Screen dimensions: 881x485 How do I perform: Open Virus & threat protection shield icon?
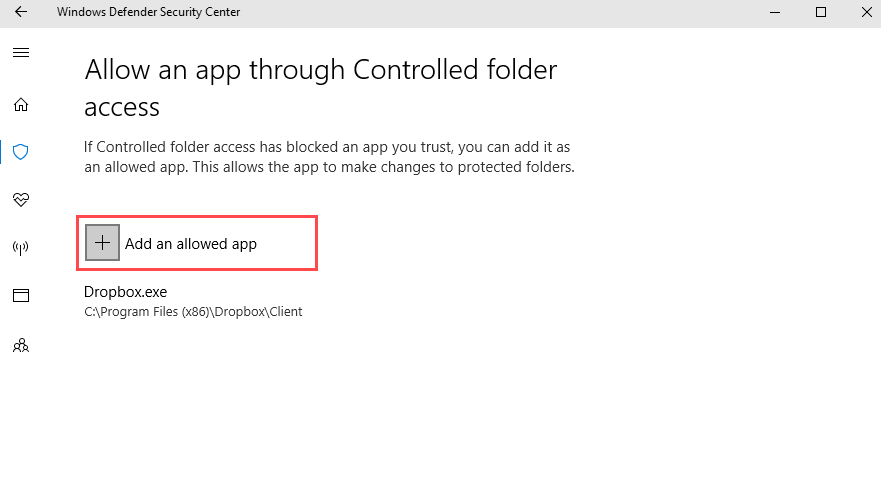click(21, 152)
